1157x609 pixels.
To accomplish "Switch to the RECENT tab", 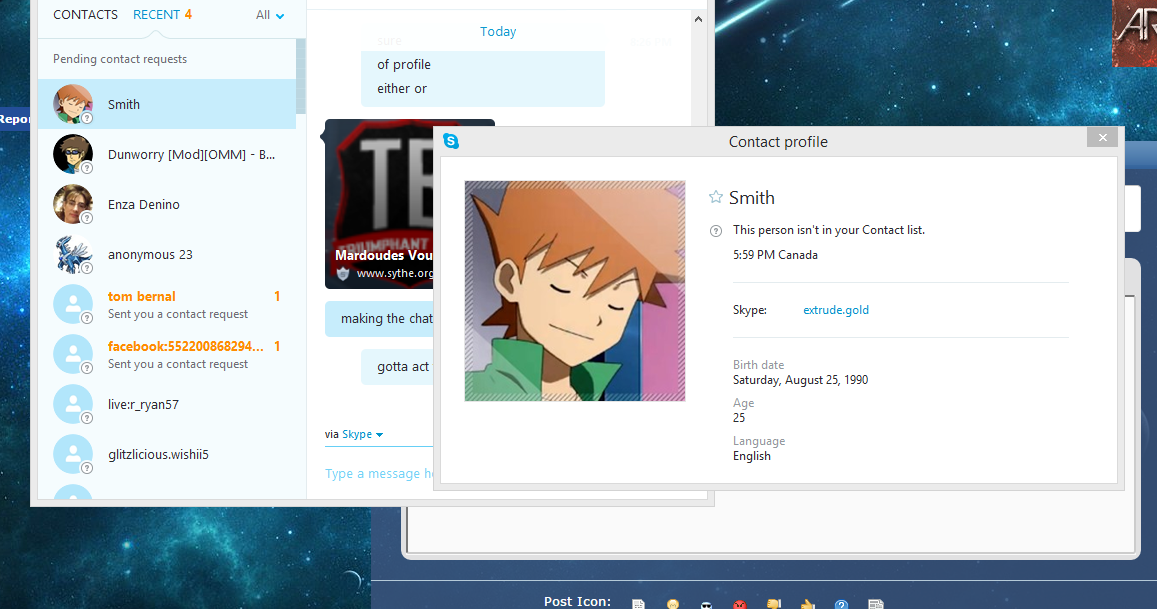I will coord(162,15).
